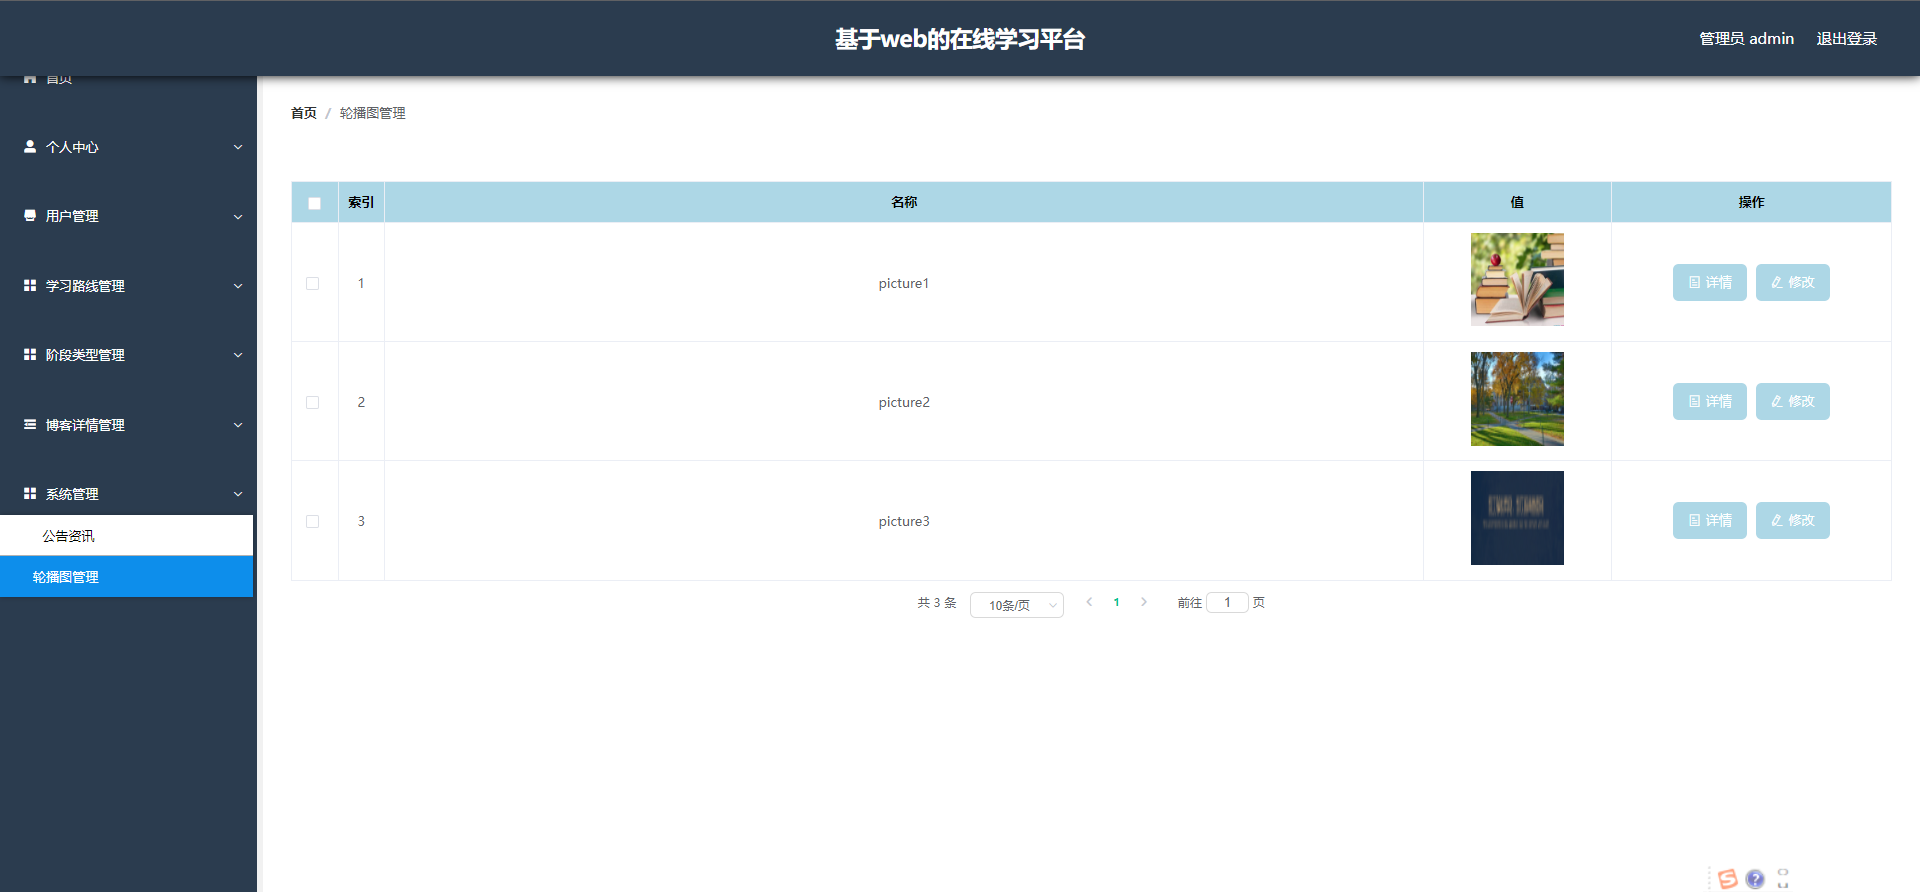Click the 值 column header
This screenshot has width=1920, height=892.
(x=1517, y=202)
